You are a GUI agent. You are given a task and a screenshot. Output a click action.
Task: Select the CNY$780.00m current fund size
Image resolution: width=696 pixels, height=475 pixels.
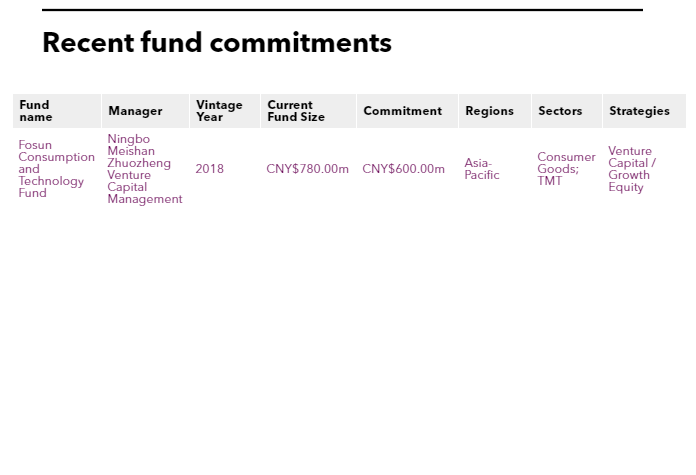(x=308, y=169)
